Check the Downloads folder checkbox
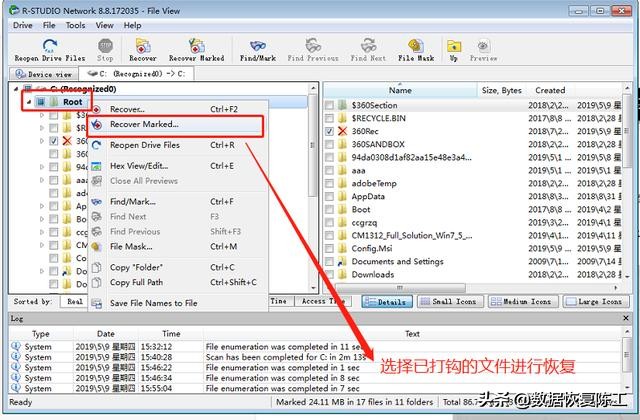640x420 pixels. (329, 275)
